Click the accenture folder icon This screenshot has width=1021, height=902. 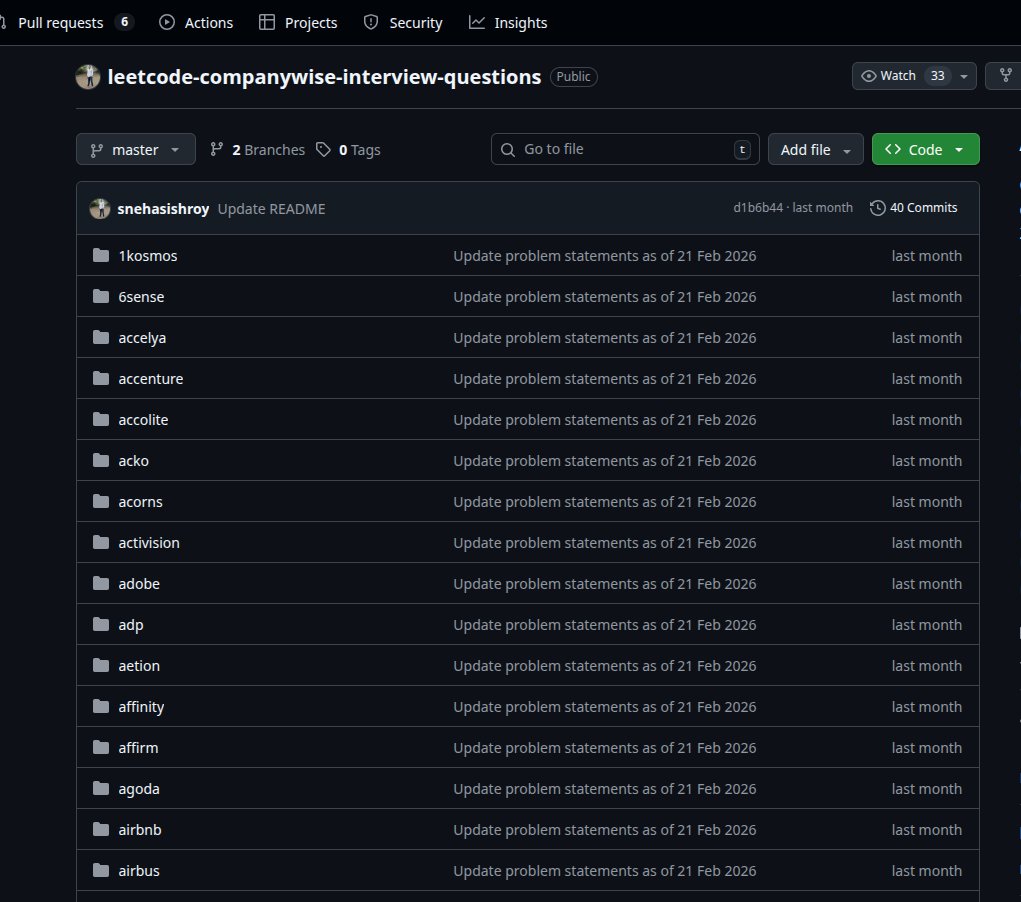pos(101,378)
